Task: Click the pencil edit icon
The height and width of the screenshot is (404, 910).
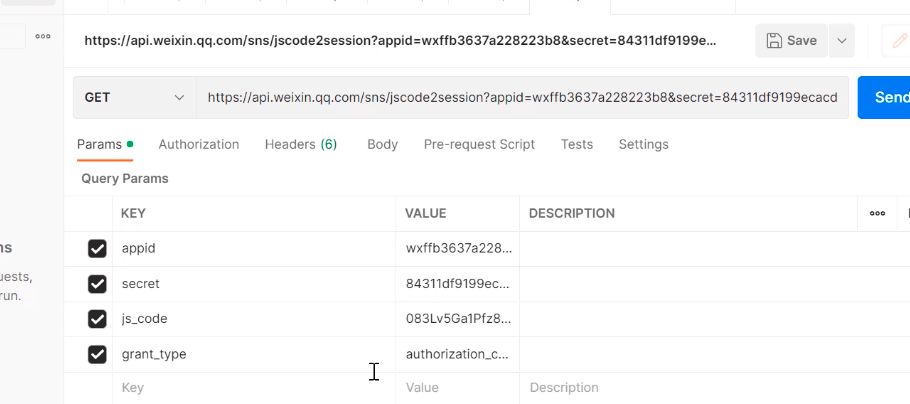Action: 899,41
